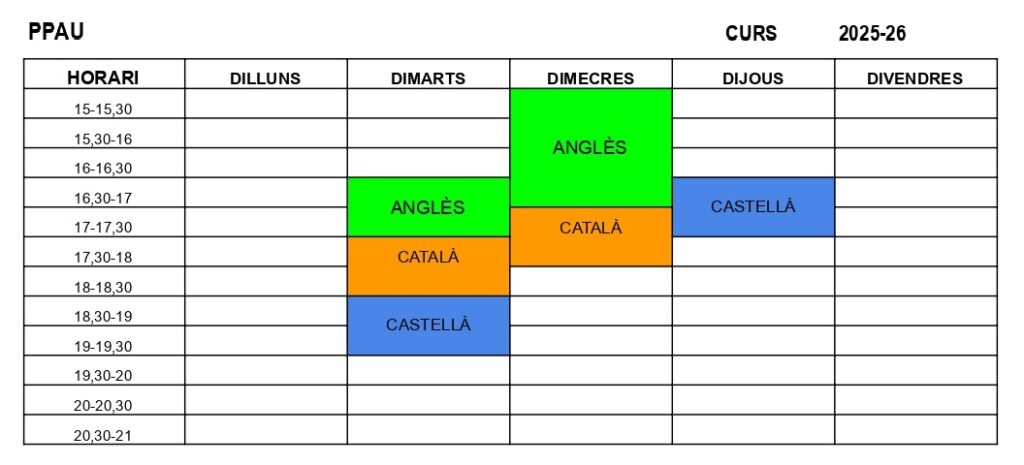
Task: Select the DIJOUS column header
Action: [x=752, y=78]
